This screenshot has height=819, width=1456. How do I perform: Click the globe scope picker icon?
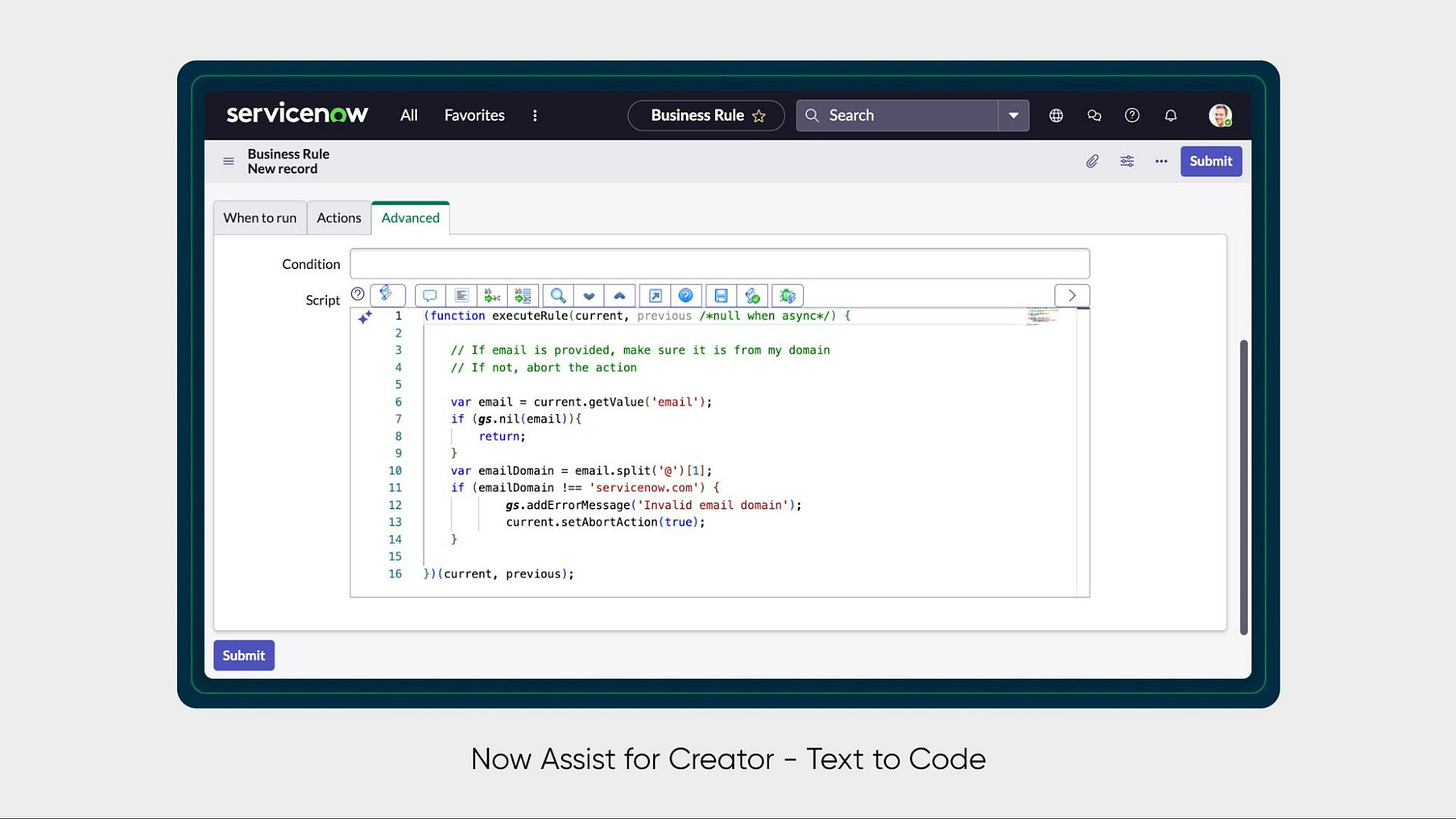point(1056,115)
